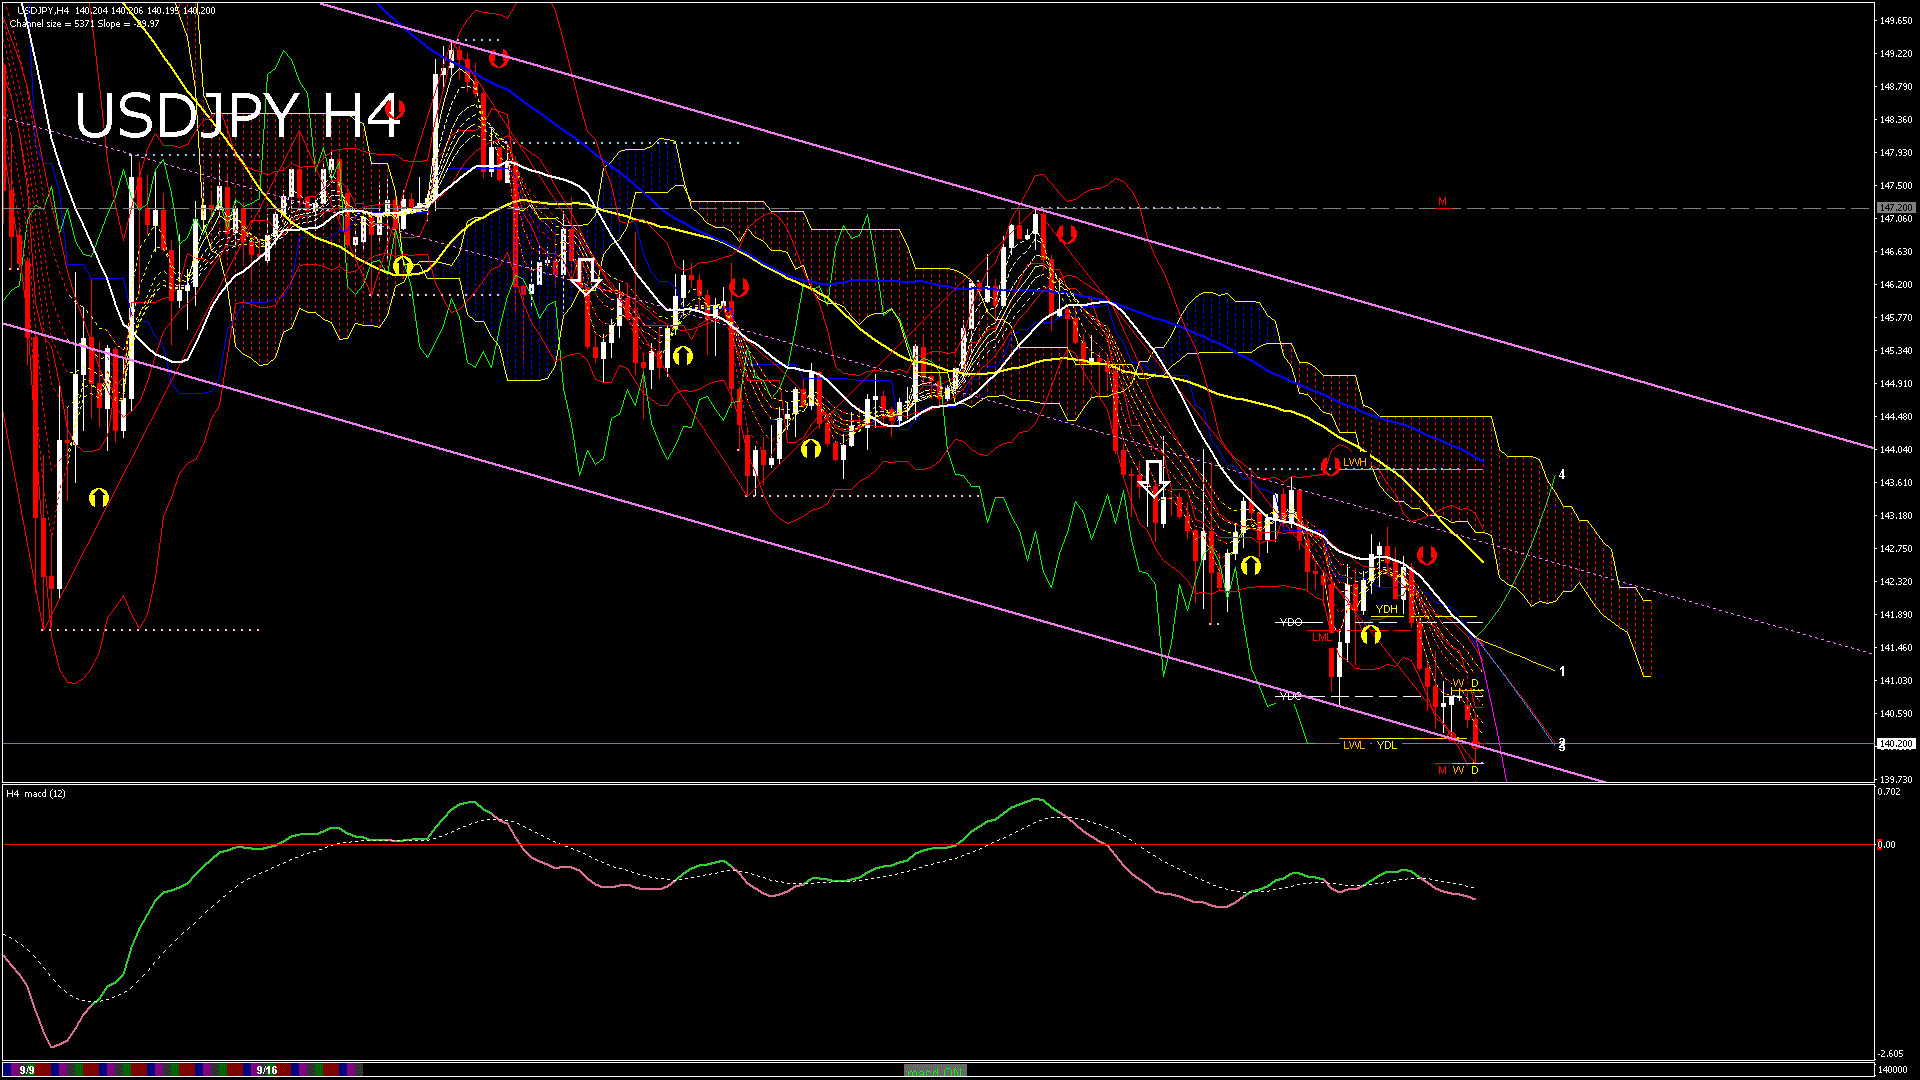Click projection line end label 4

point(1562,475)
